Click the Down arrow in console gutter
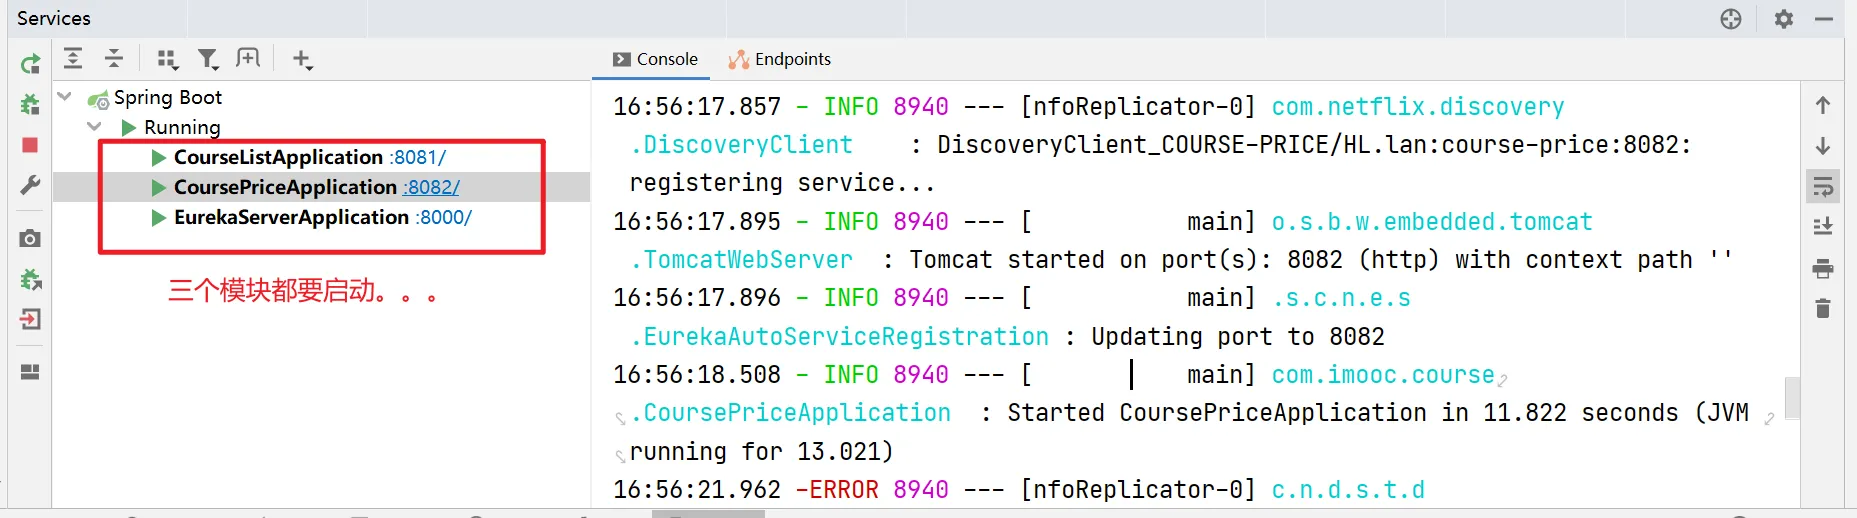Image resolution: width=1857 pixels, height=518 pixels. 1823,146
